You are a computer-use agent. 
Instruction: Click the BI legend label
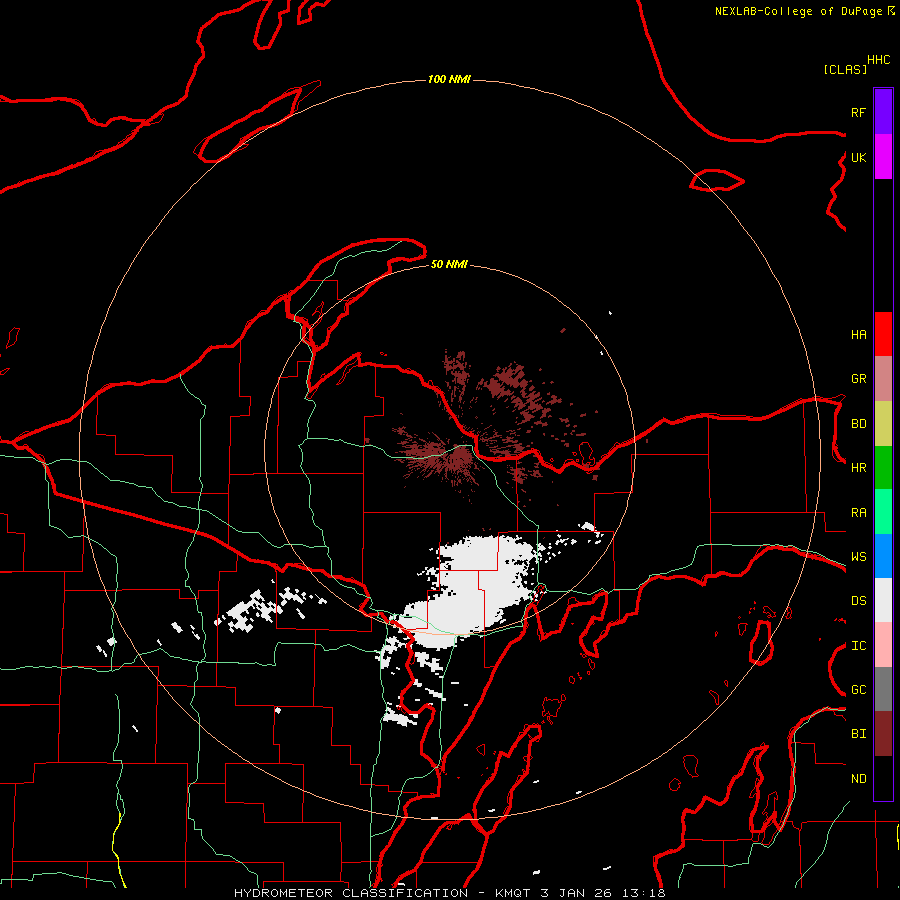[x=858, y=734]
